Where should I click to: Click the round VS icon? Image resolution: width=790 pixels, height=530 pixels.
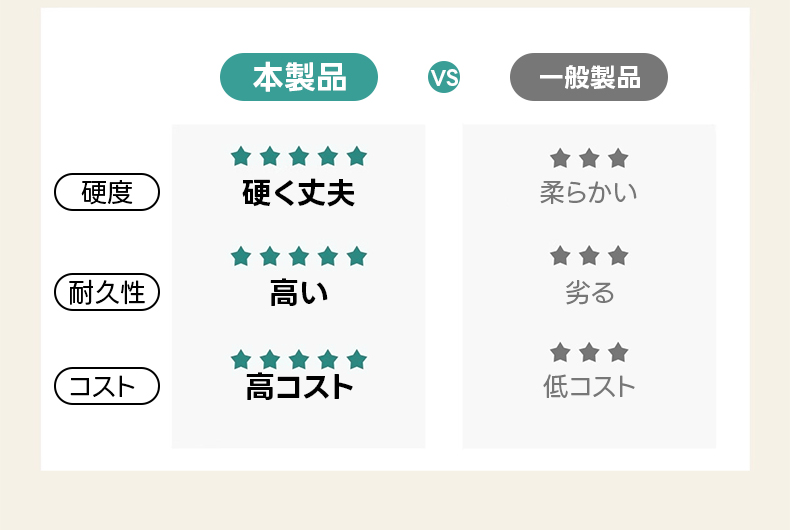point(444,77)
